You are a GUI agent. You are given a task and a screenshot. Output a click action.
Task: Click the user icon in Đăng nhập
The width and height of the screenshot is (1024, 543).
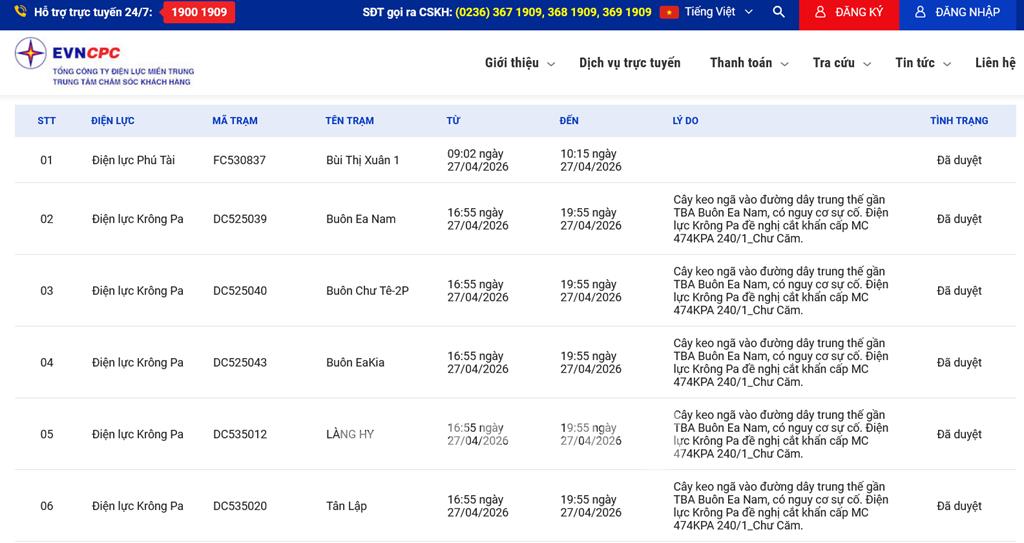tap(920, 12)
